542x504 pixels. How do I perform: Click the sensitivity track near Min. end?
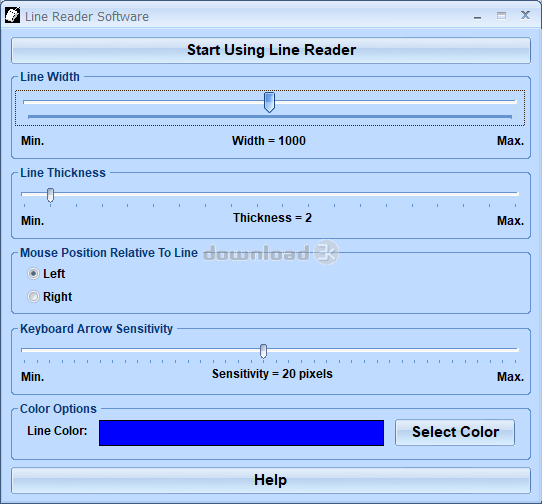pyautogui.click(x=36, y=350)
